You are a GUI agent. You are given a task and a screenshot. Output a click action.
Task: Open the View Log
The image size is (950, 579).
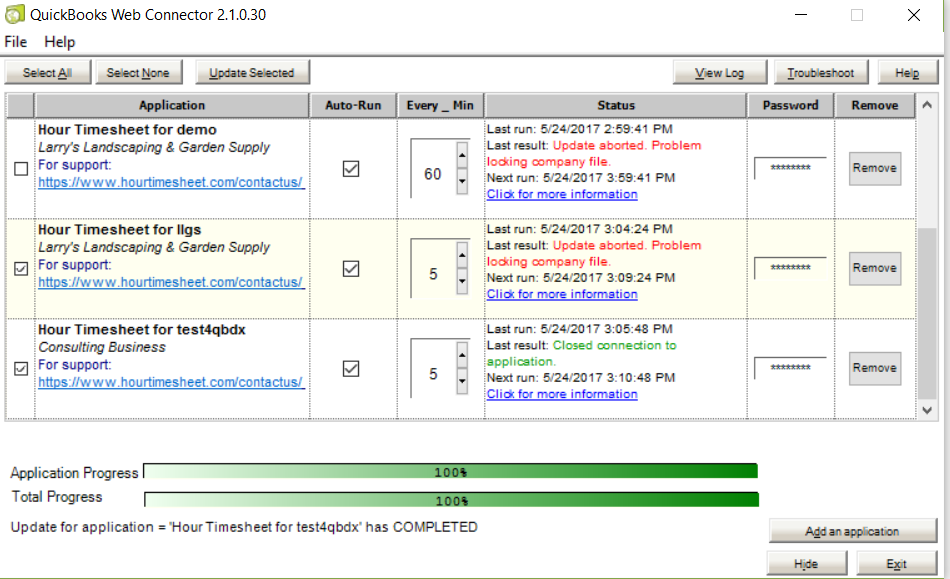coord(719,72)
